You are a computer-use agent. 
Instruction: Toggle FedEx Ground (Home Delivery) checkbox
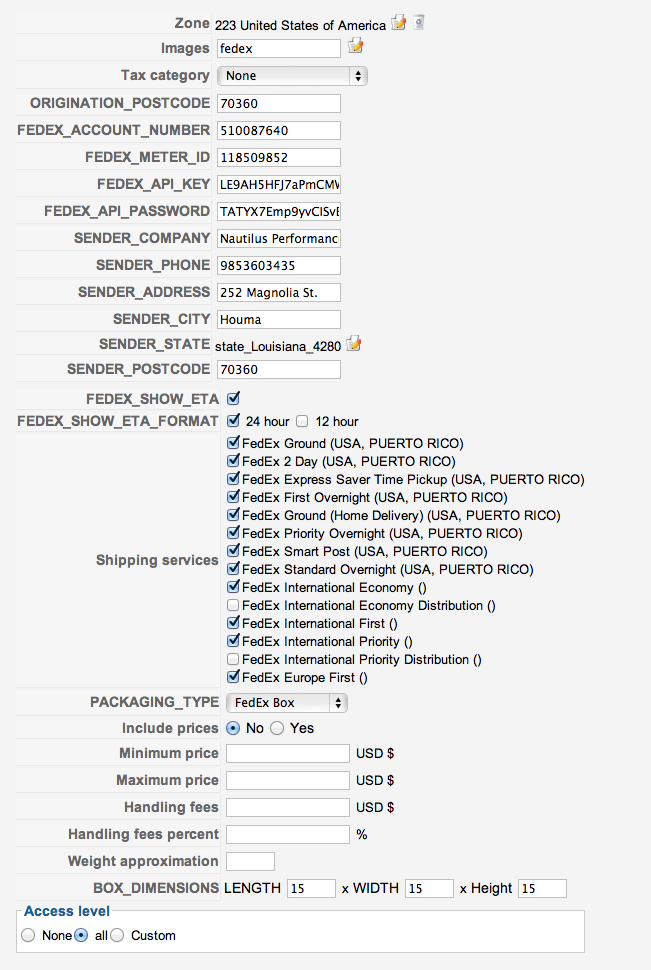pyautogui.click(x=233, y=515)
